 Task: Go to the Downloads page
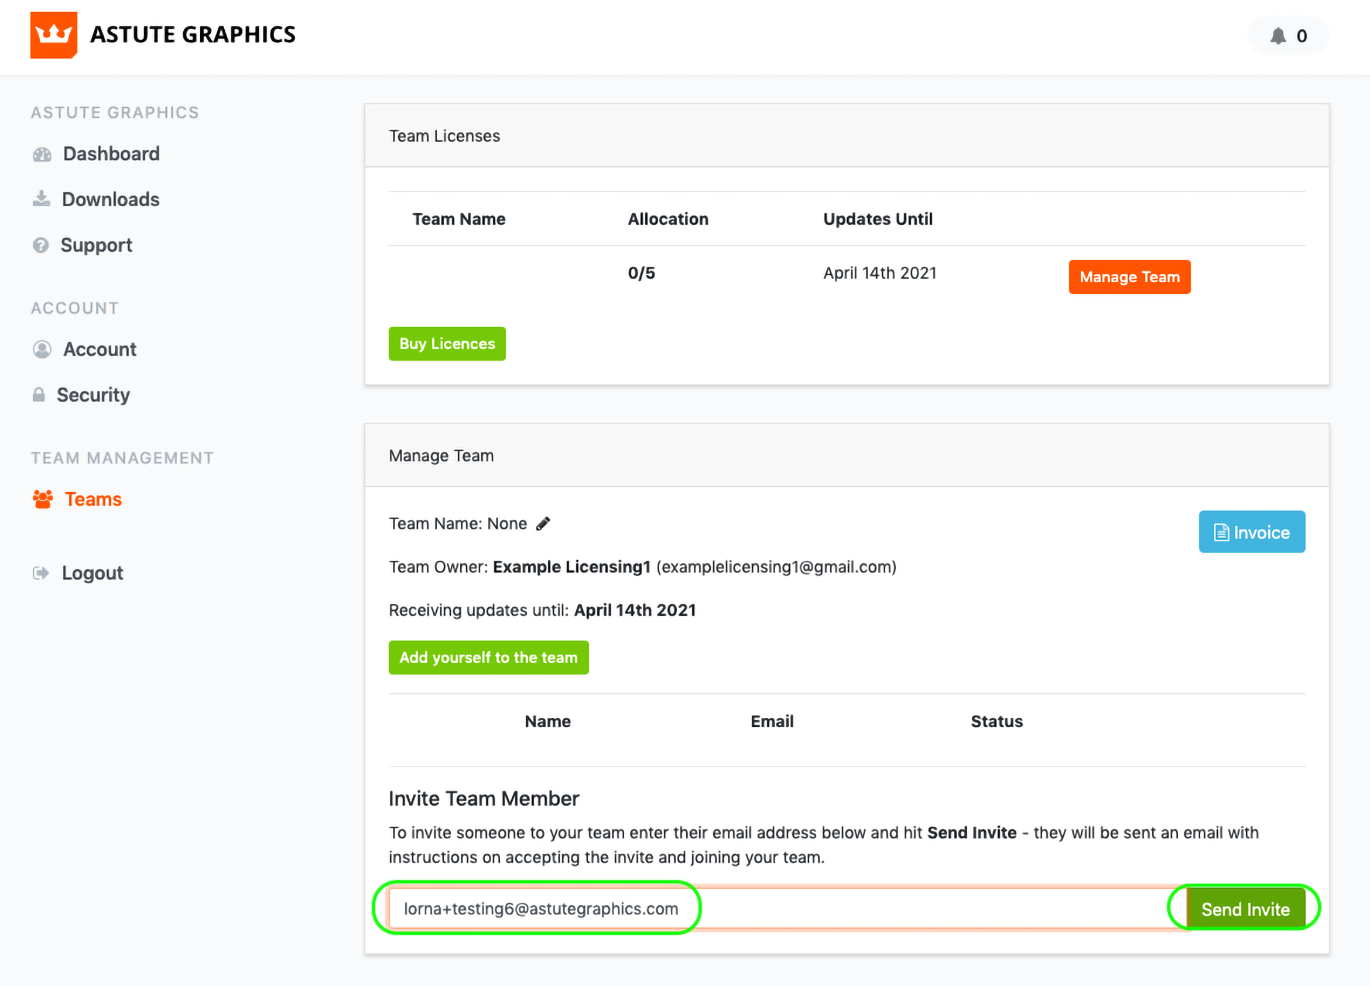pos(110,199)
